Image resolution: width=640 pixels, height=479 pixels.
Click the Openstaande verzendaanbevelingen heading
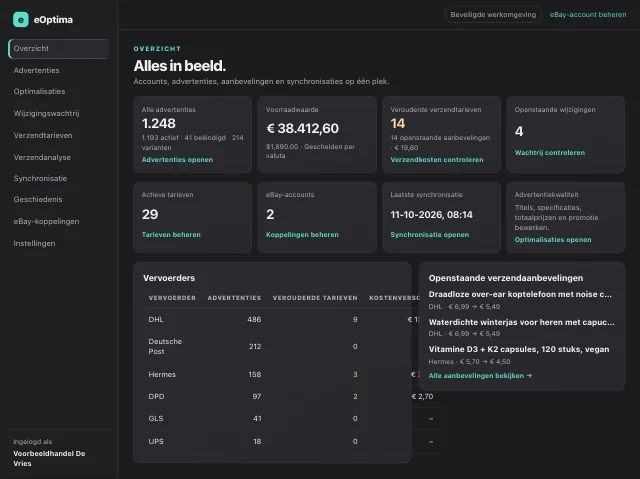pos(506,278)
